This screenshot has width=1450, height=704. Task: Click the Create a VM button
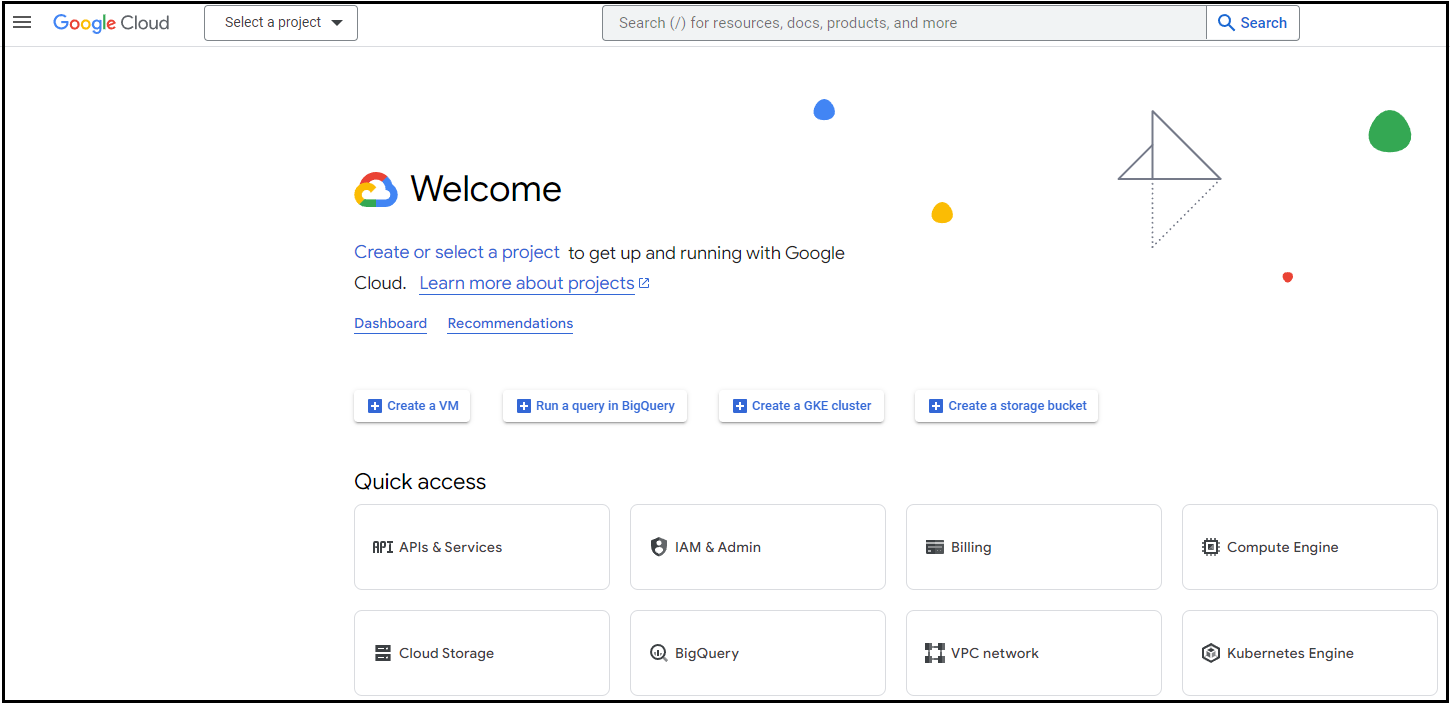tap(411, 405)
